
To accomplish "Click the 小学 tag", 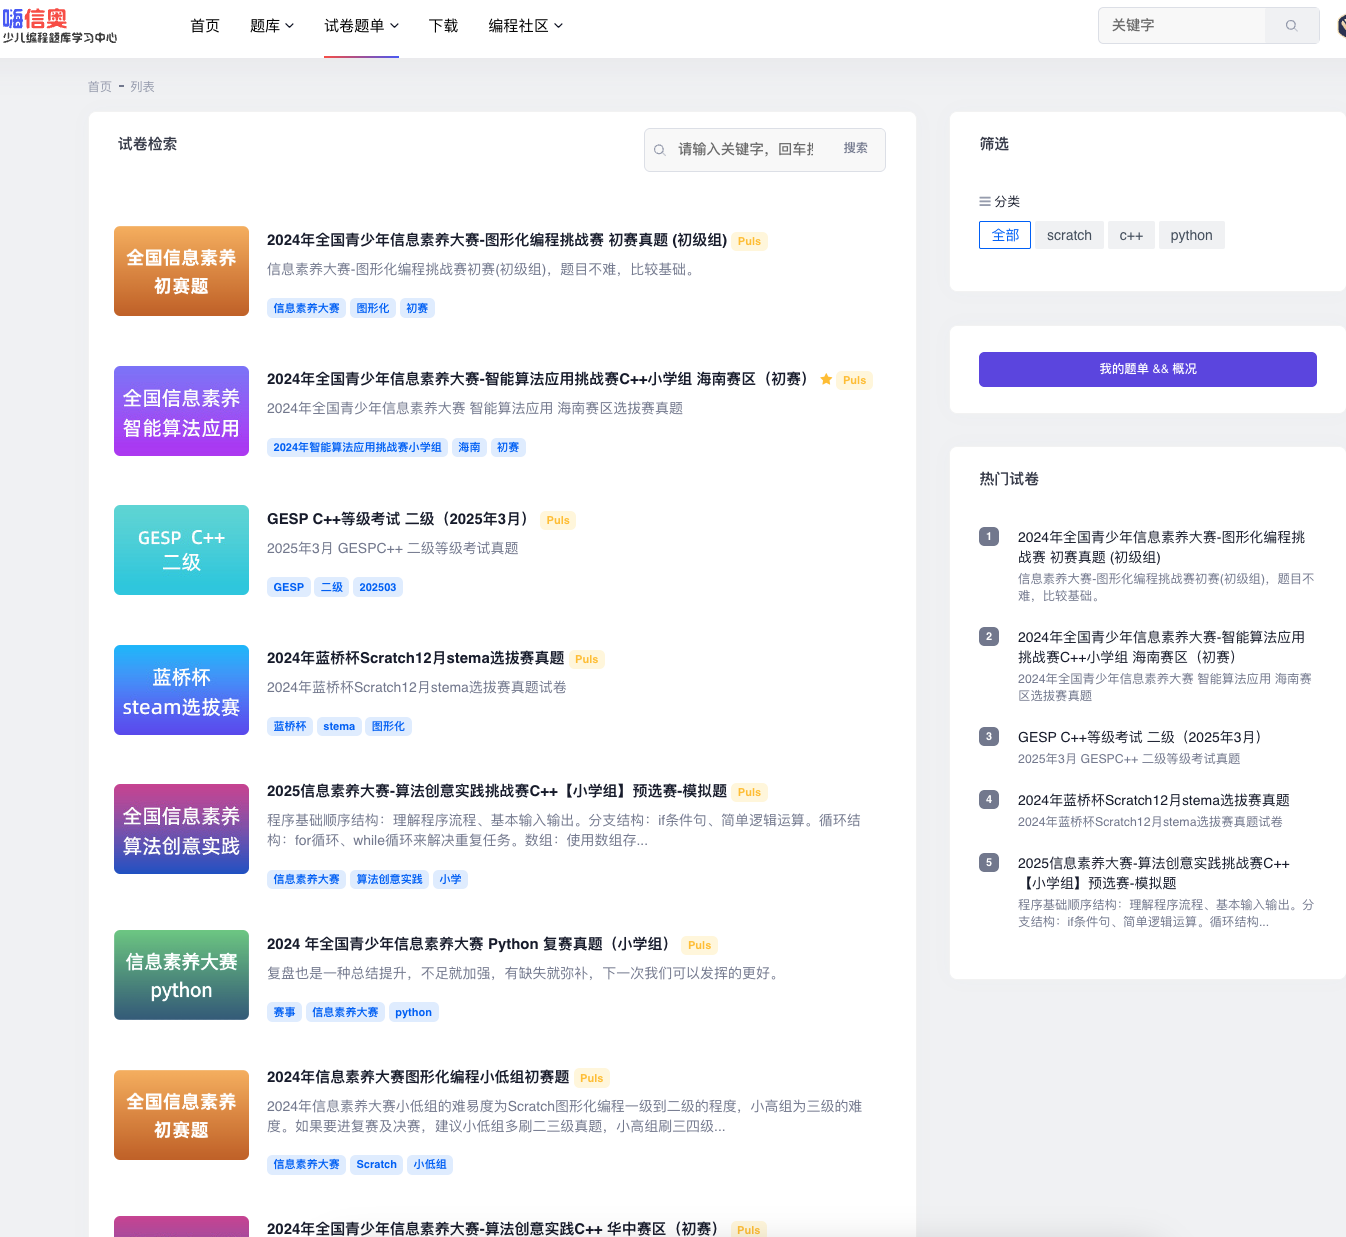I will tap(450, 879).
